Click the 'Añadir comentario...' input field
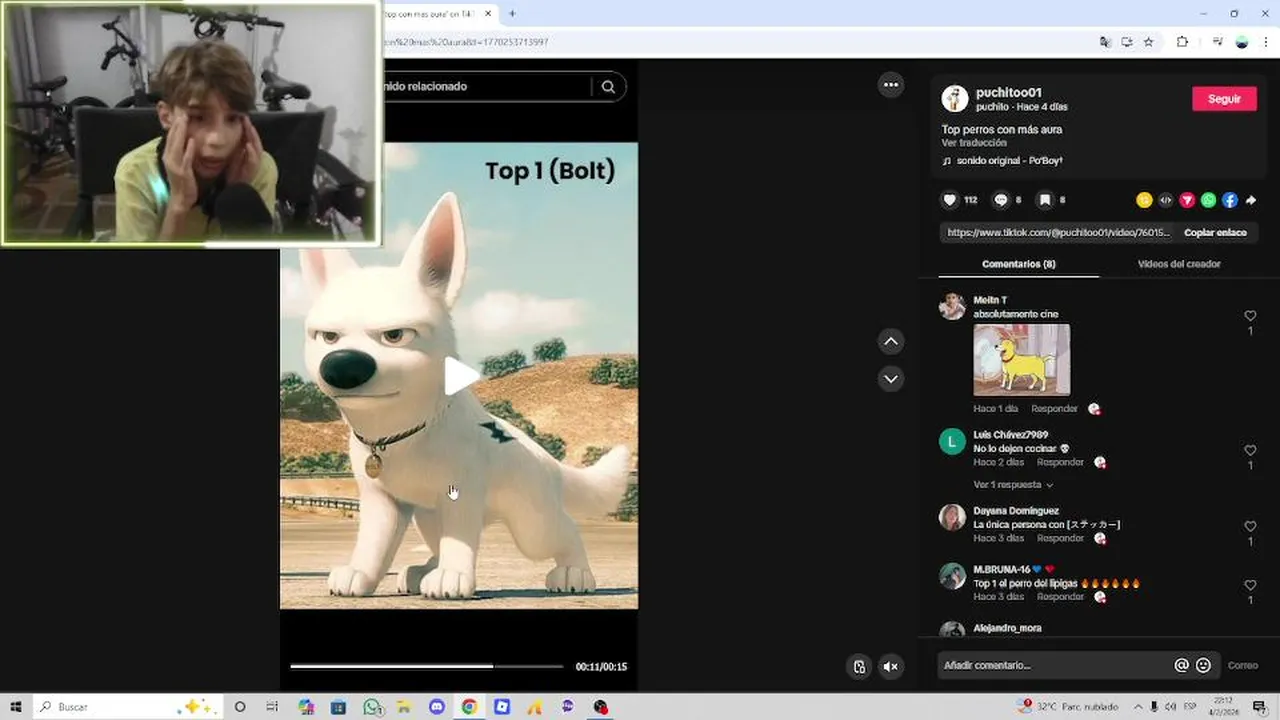This screenshot has width=1280, height=720. coord(1055,665)
